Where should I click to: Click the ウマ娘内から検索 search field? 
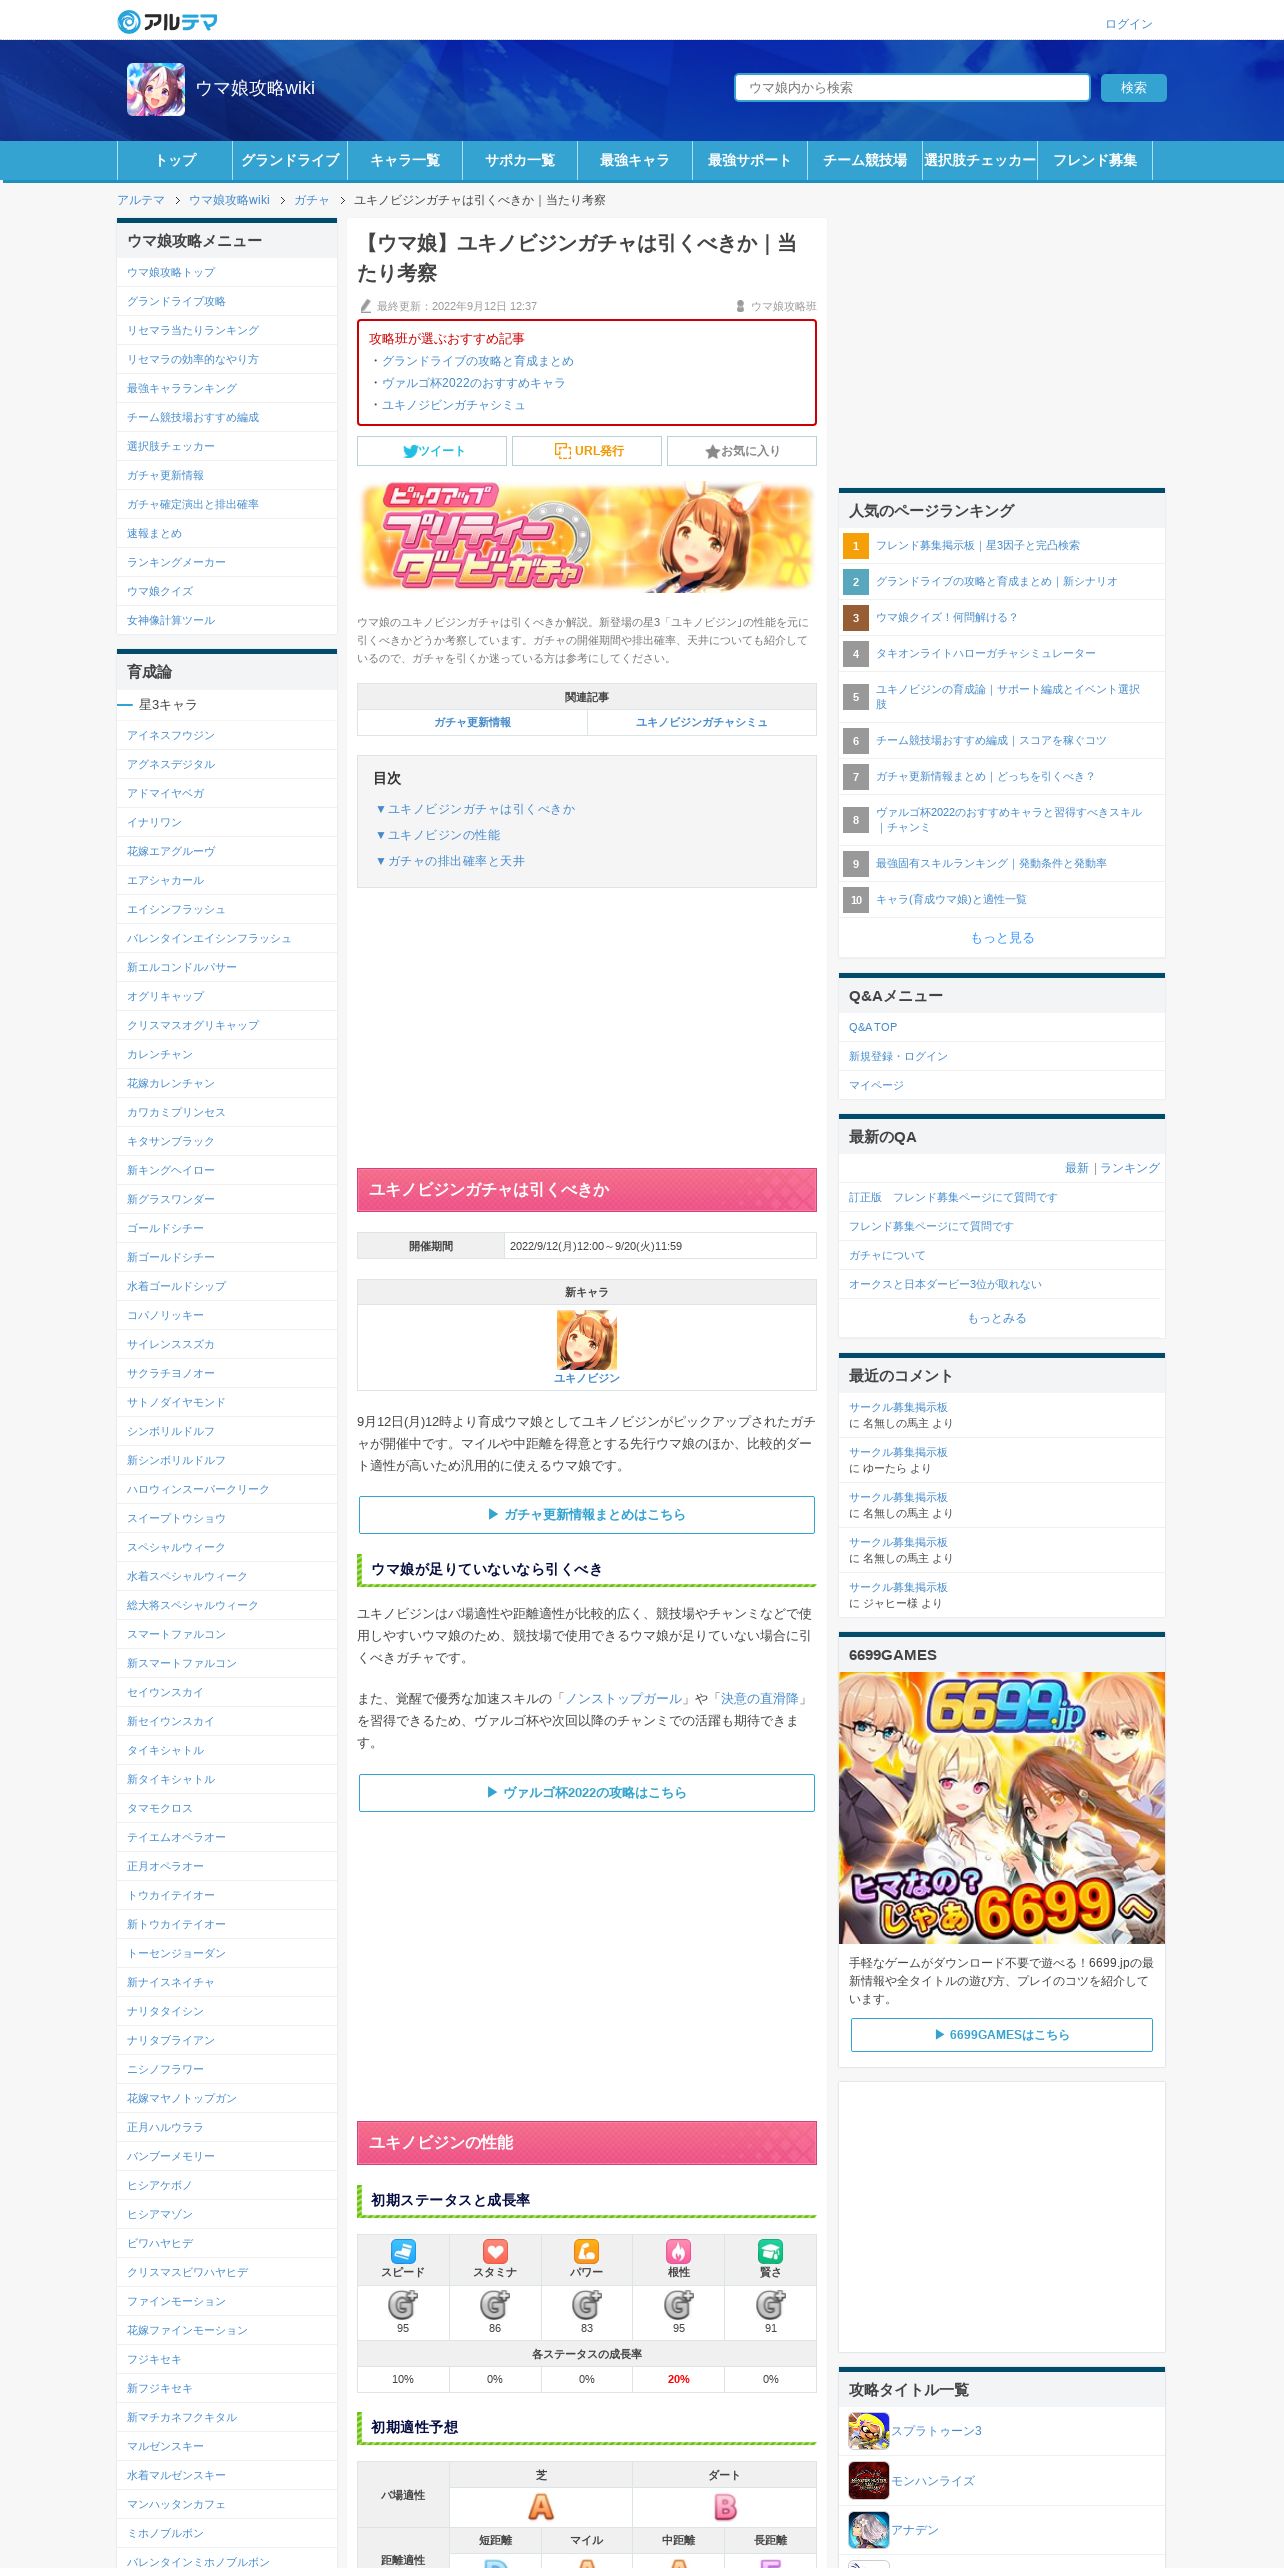(912, 88)
